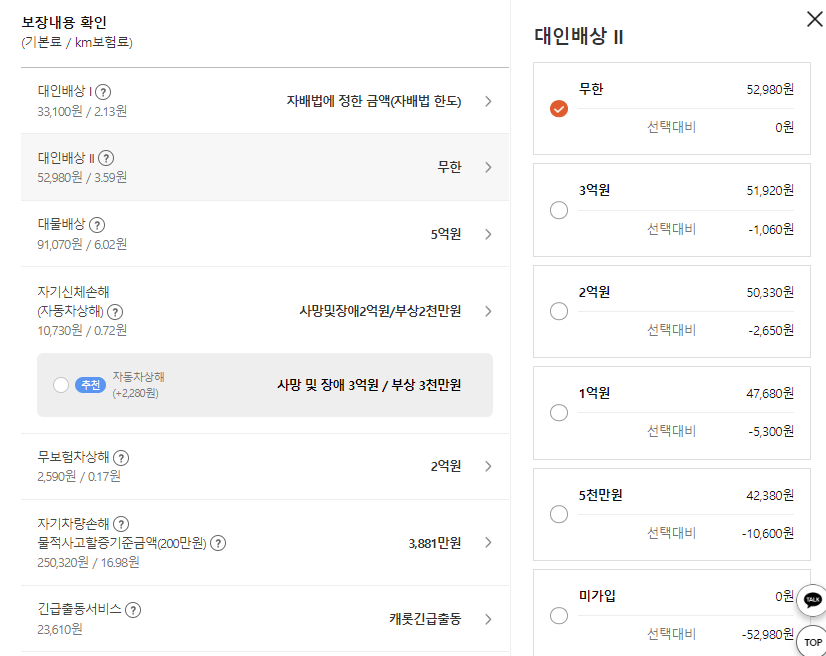The width and height of the screenshot is (826, 656).
Task: Expand the 무보험차상해 row details
Action: click(x=488, y=468)
